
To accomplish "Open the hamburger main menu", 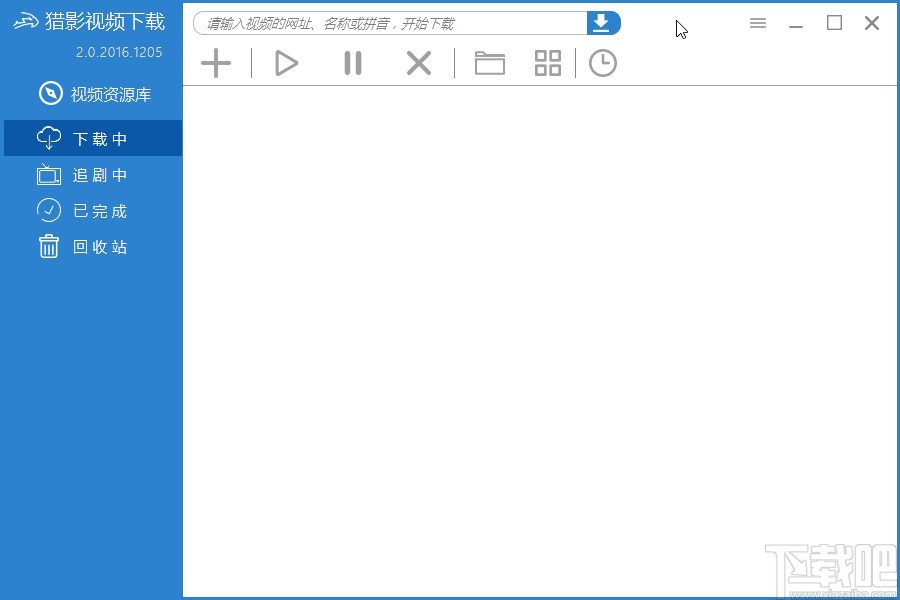I will click(758, 23).
